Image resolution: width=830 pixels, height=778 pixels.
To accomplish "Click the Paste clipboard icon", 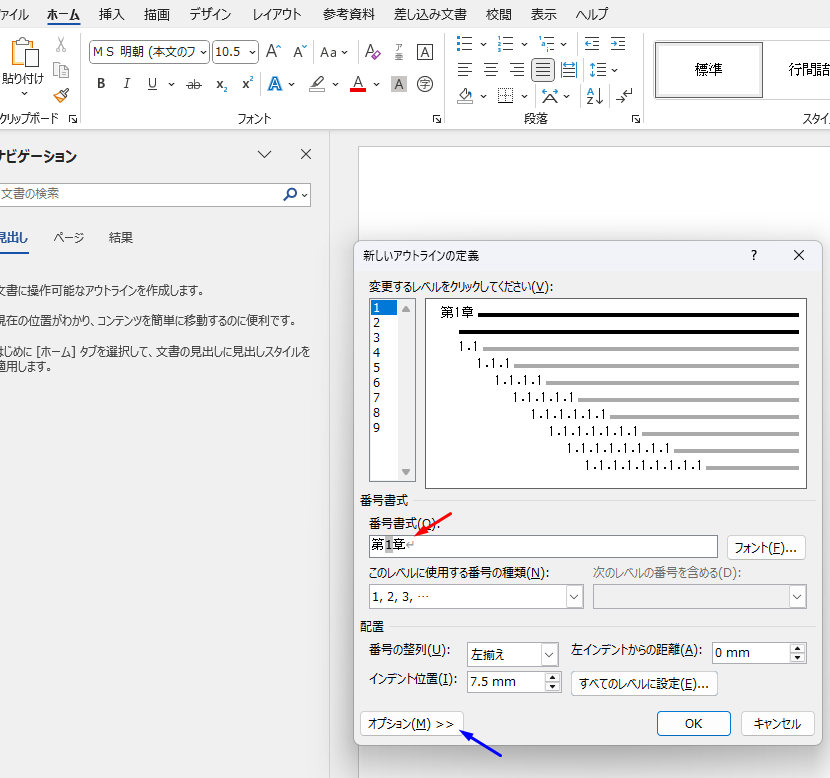I will click(24, 52).
